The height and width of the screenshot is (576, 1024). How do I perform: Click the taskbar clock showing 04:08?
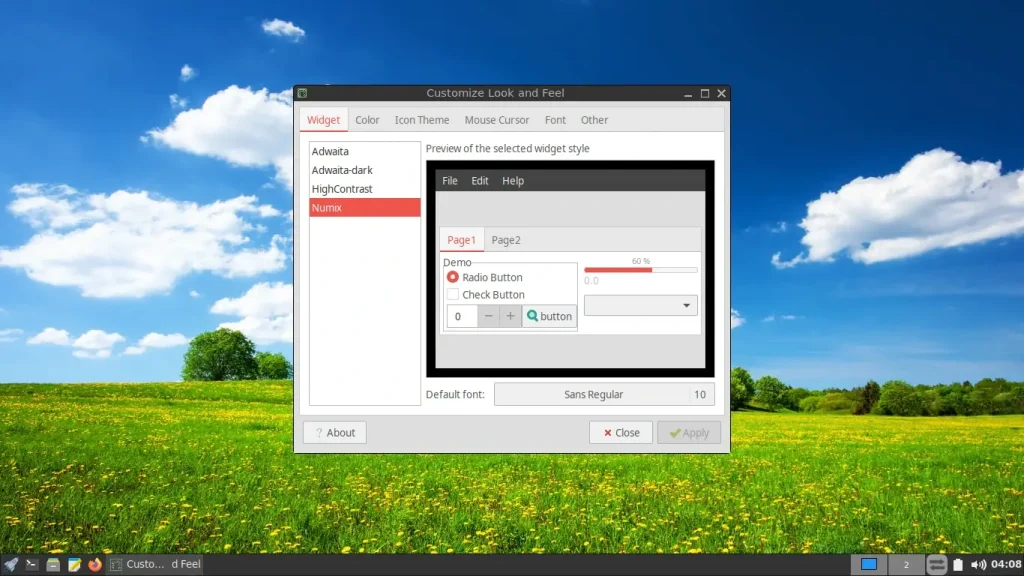(1006, 564)
